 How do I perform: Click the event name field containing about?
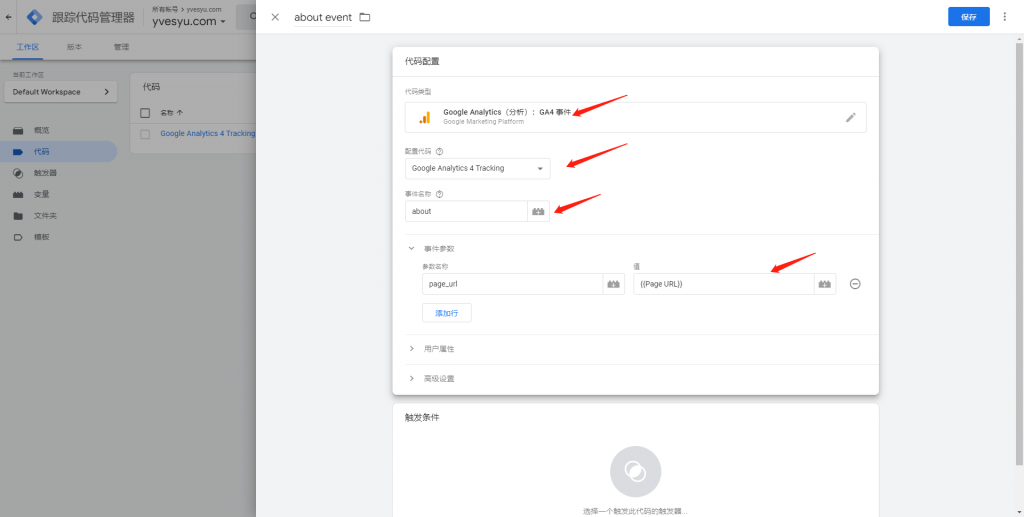pos(466,211)
